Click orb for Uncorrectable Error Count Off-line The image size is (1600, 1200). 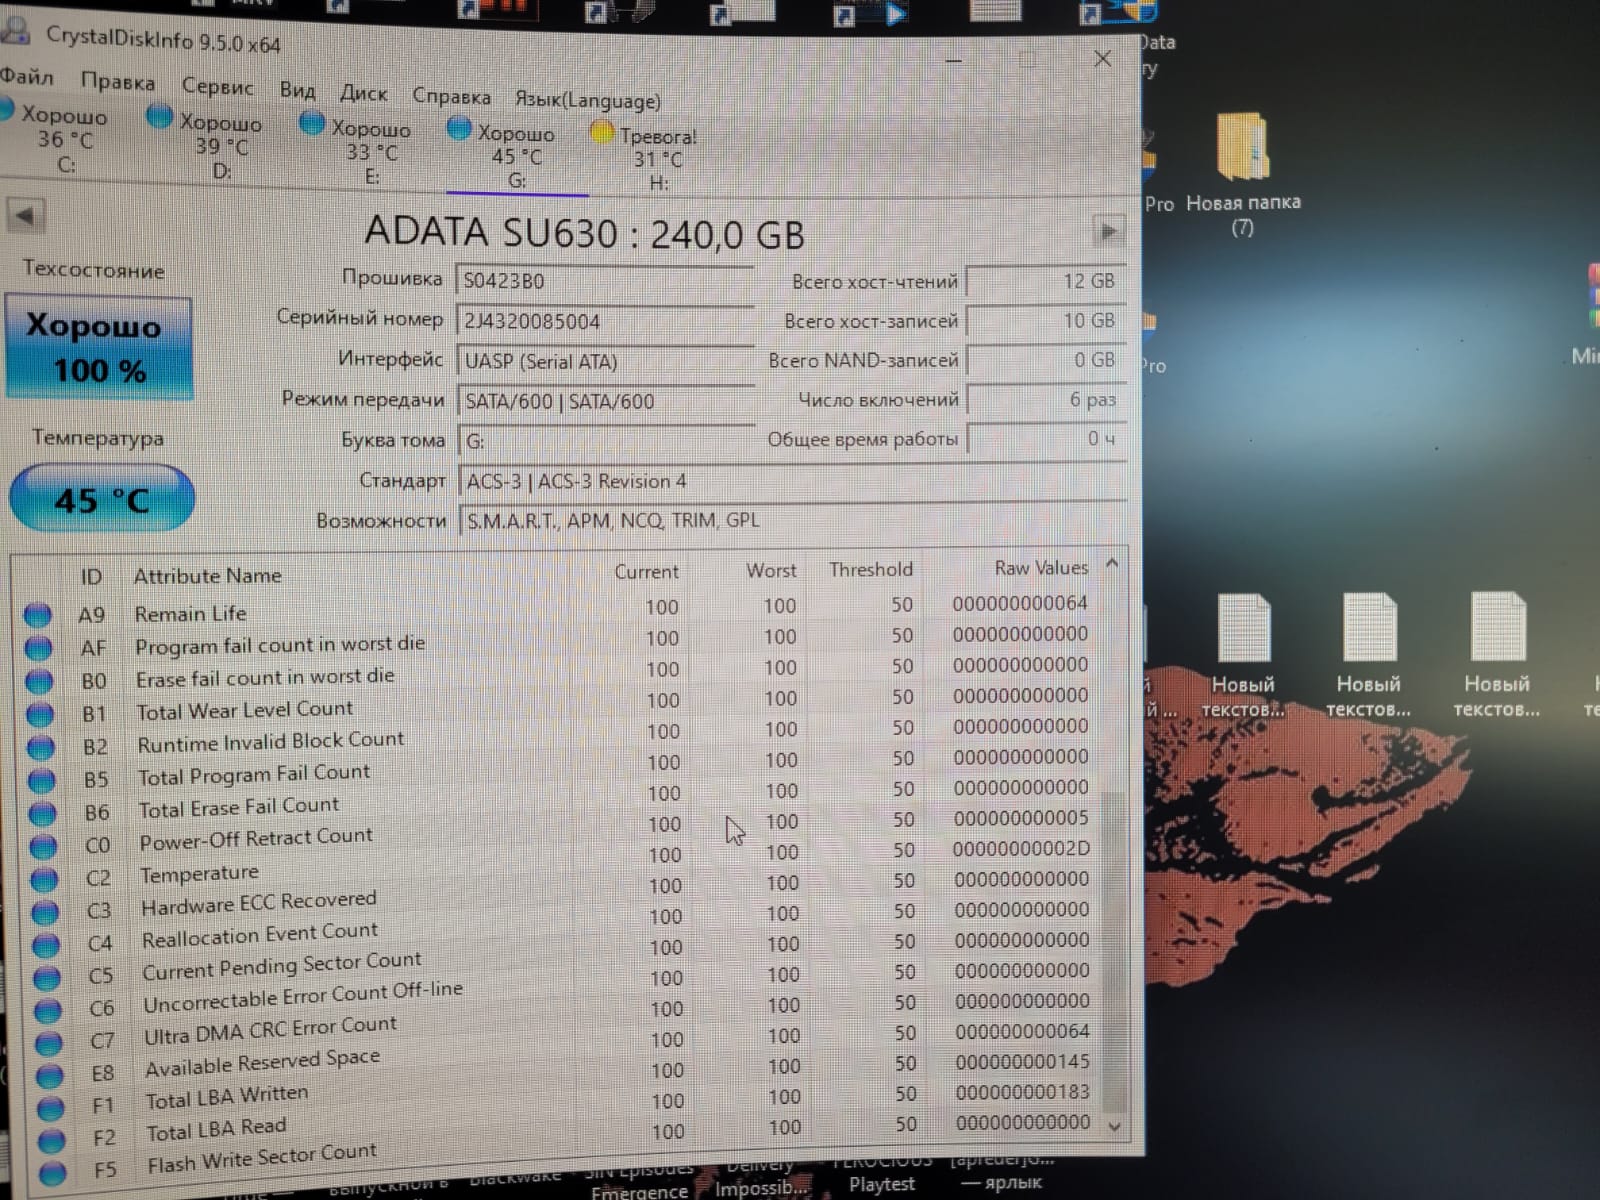(49, 1010)
